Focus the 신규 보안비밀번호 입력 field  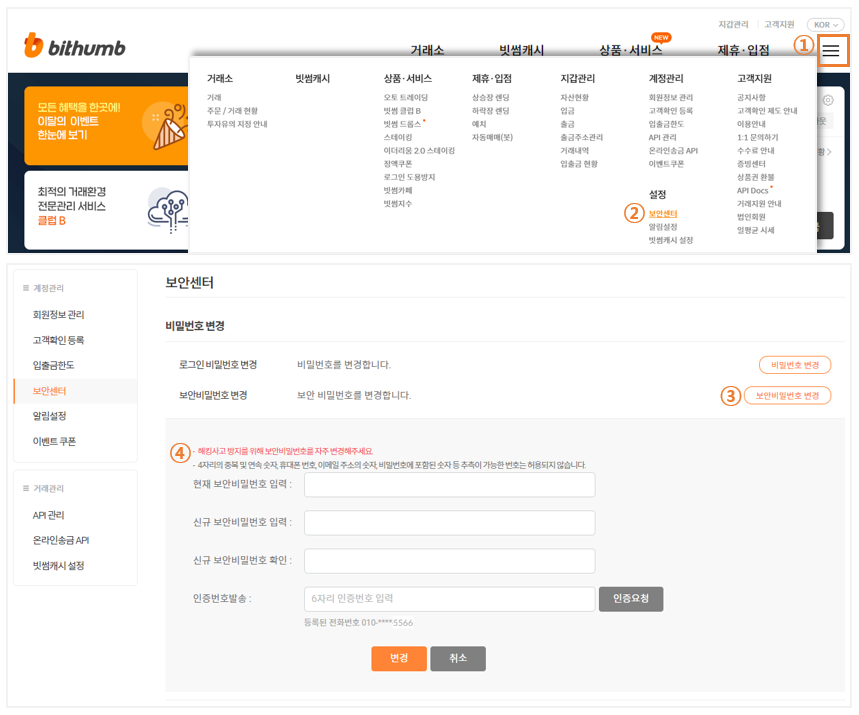click(x=449, y=523)
